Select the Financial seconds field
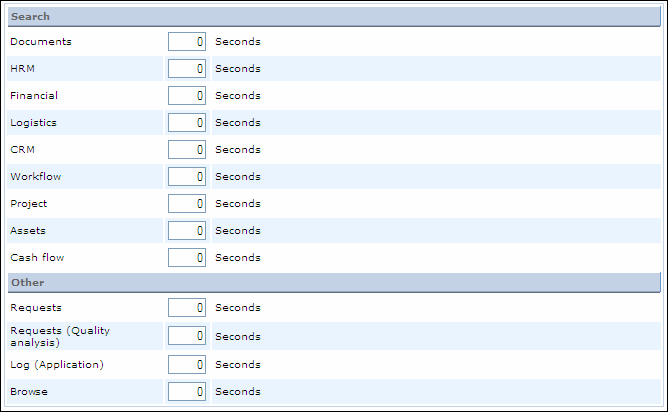Image resolution: width=668 pixels, height=412 pixels. pos(187,96)
